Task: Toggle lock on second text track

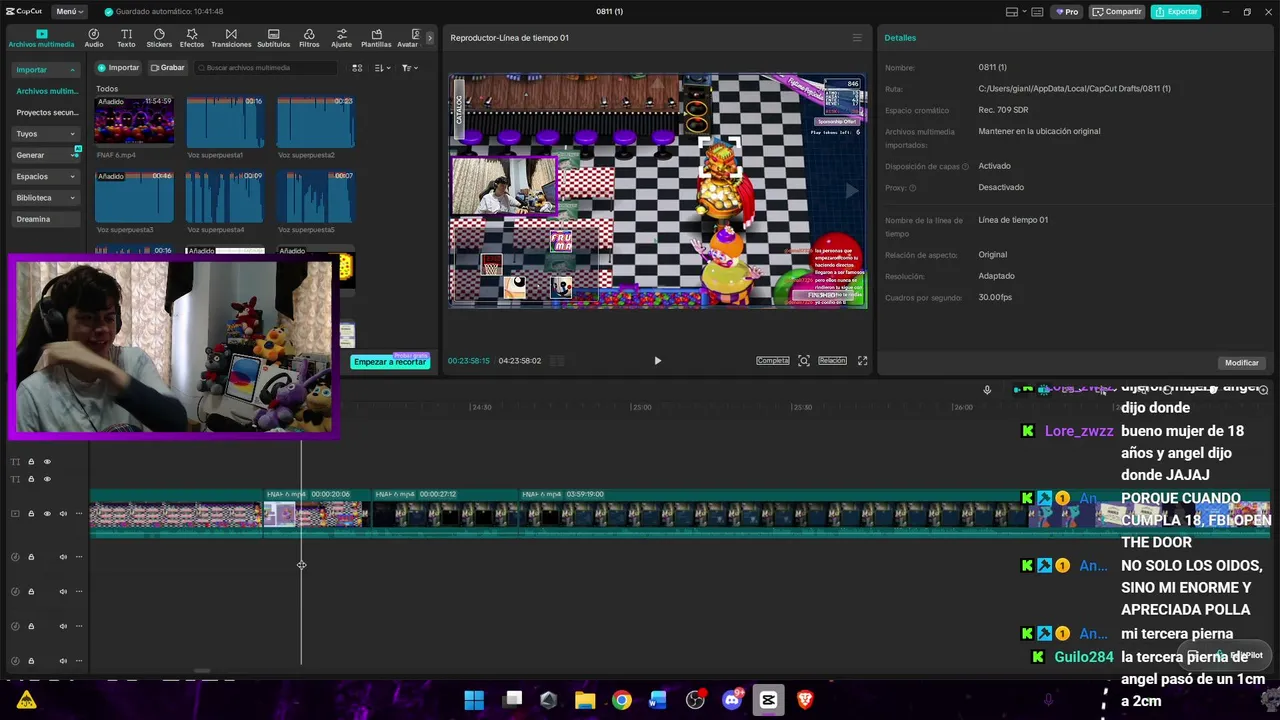Action: [31, 479]
